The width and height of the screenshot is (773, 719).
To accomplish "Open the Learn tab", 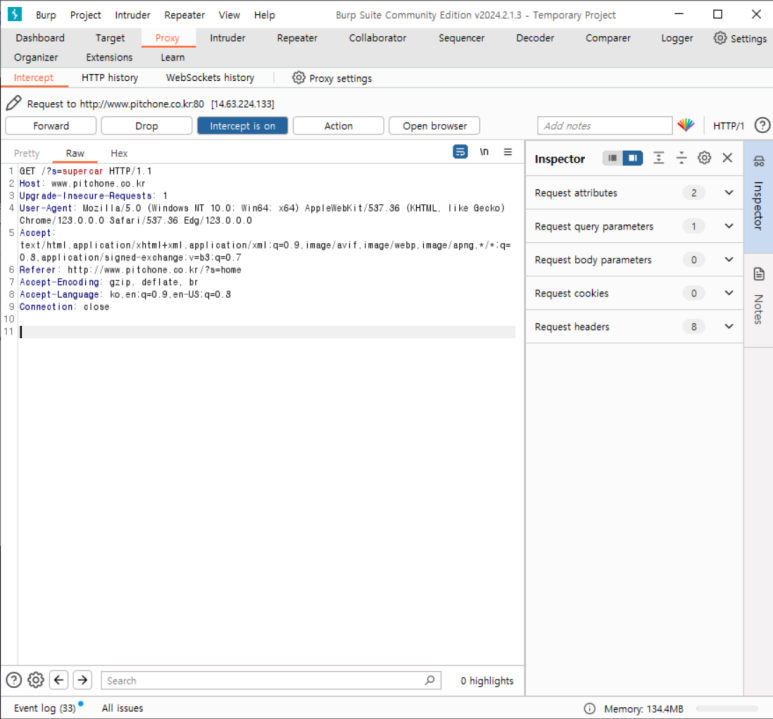I will pyautogui.click(x=173, y=57).
